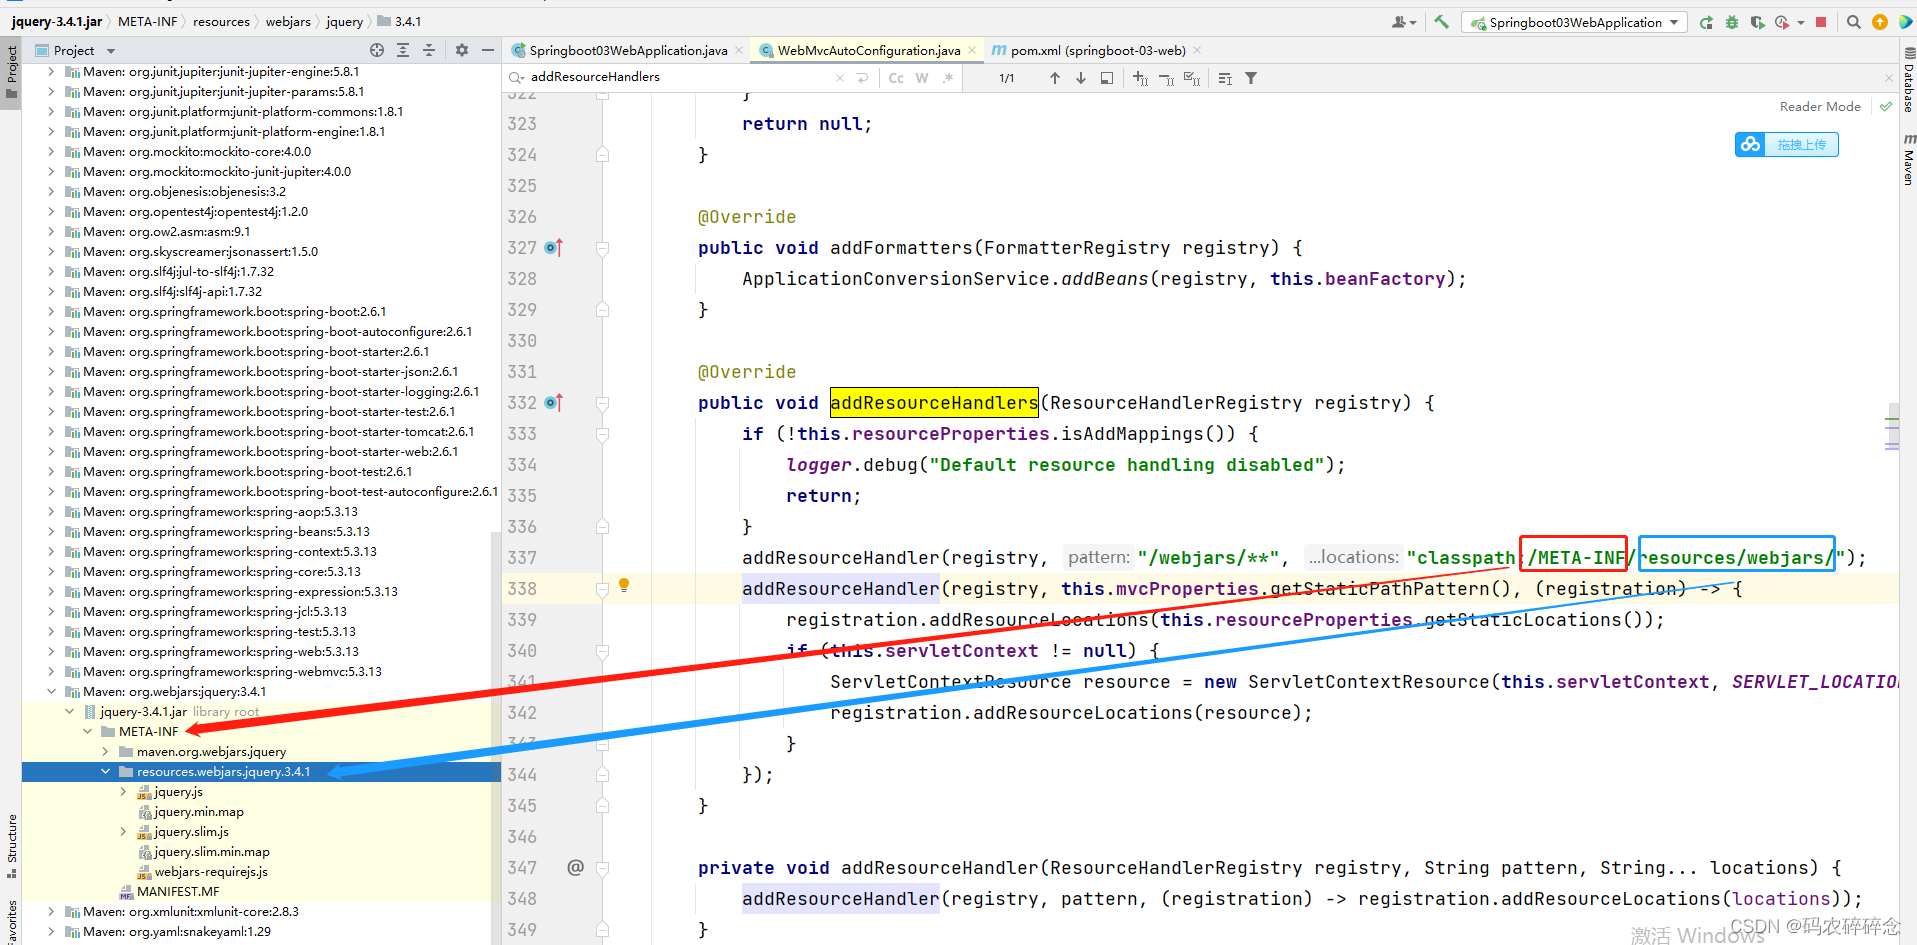
Task: Collapse Maven: org.webjars:jquery:3.4.1 node
Action: [51, 691]
